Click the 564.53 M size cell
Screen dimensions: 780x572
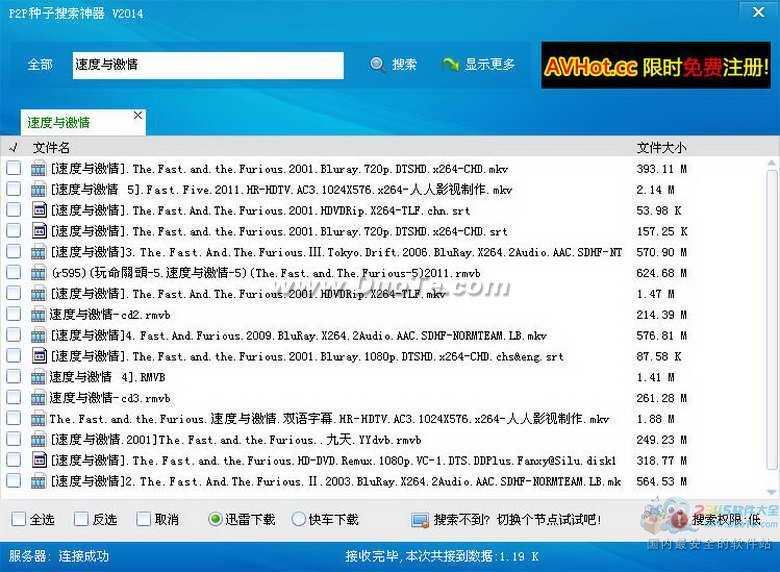tap(662, 481)
